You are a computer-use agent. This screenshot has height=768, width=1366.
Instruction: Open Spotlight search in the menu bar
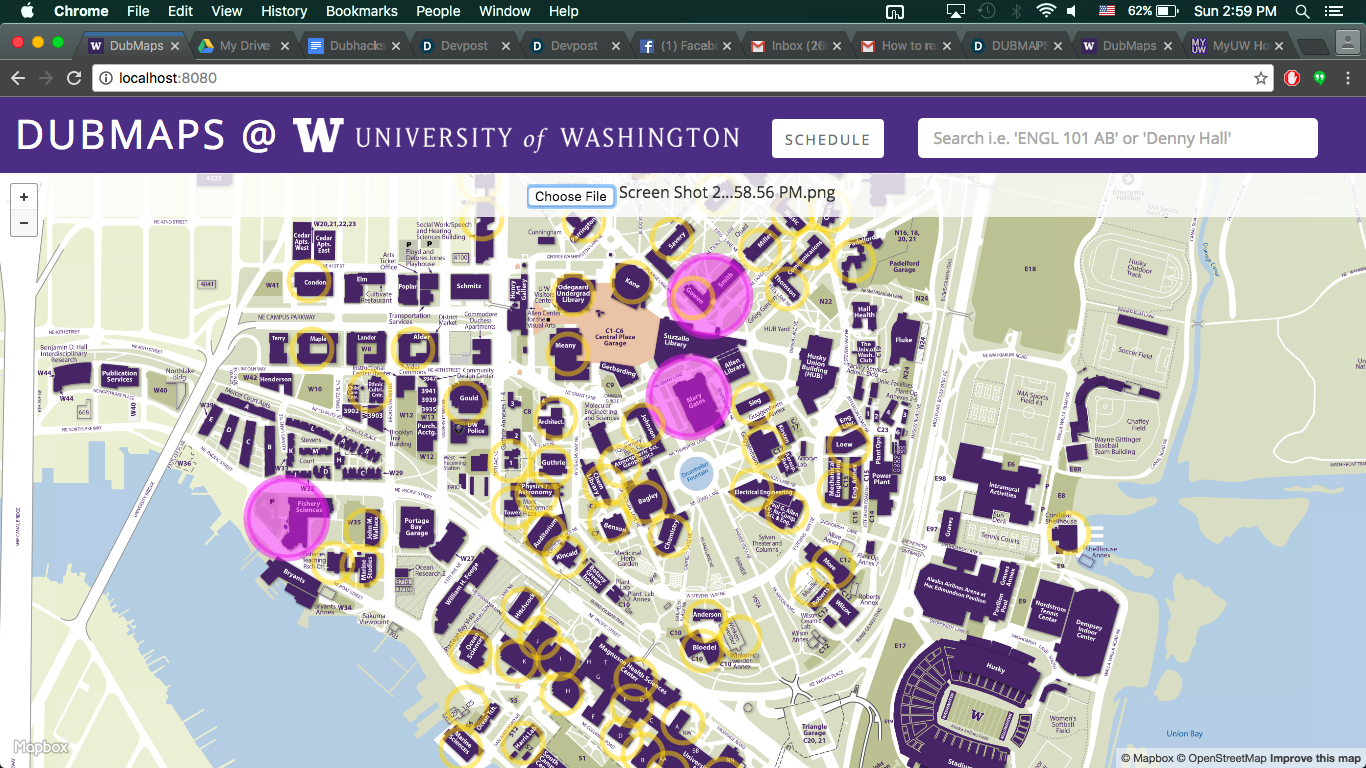1302,11
